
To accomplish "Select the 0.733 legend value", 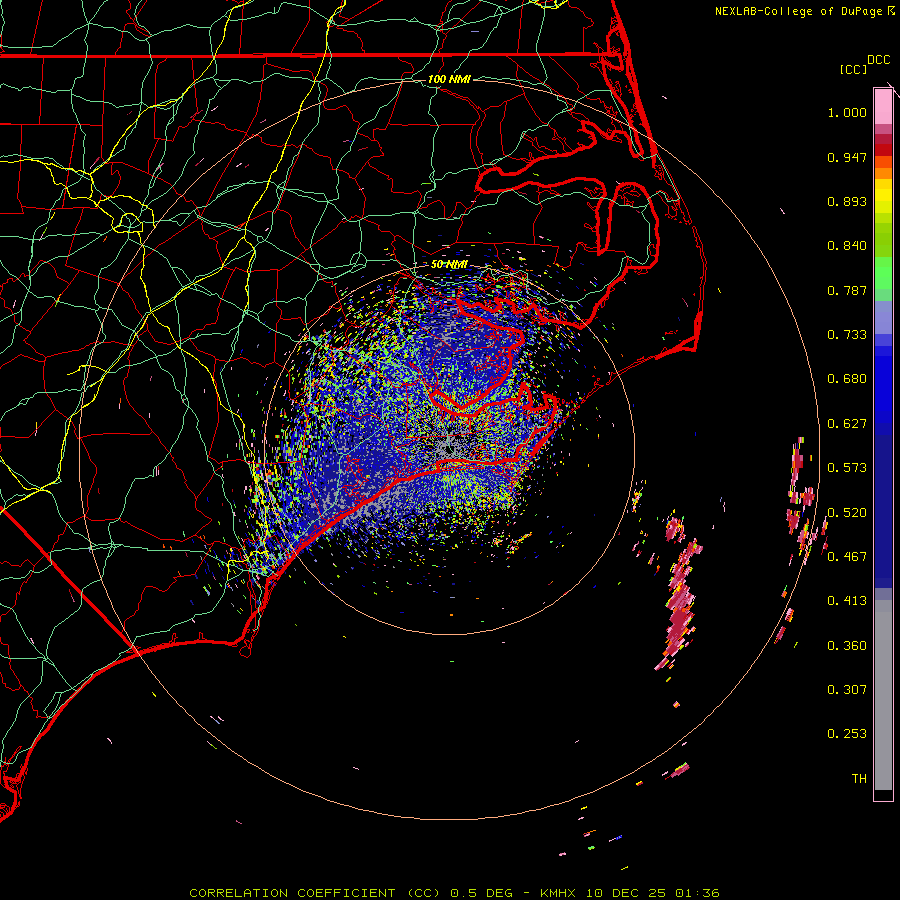I will pyautogui.click(x=847, y=335).
